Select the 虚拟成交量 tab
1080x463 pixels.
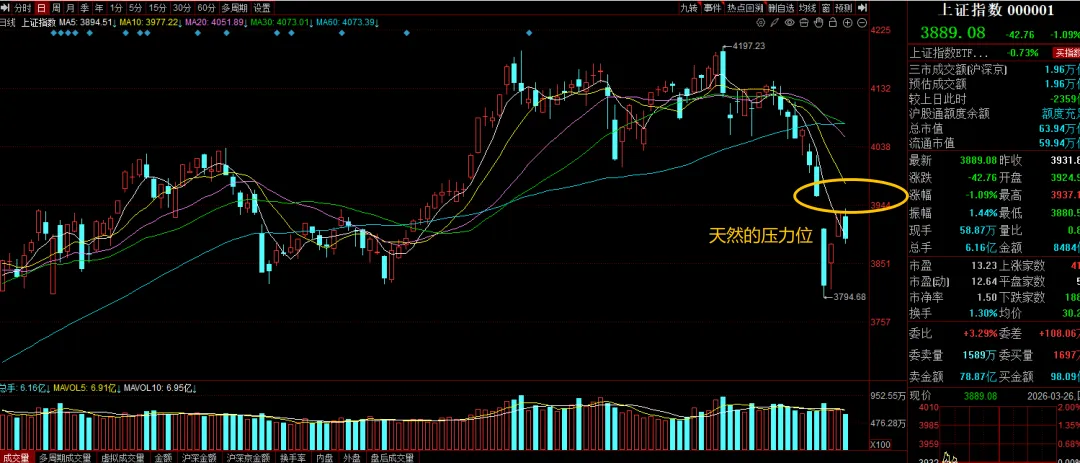coord(125,457)
